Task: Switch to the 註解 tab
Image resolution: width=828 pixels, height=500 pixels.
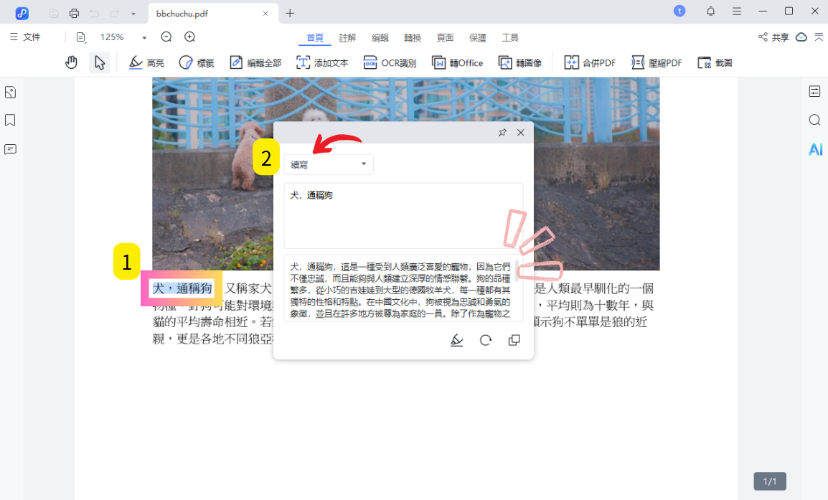Action: [347, 37]
